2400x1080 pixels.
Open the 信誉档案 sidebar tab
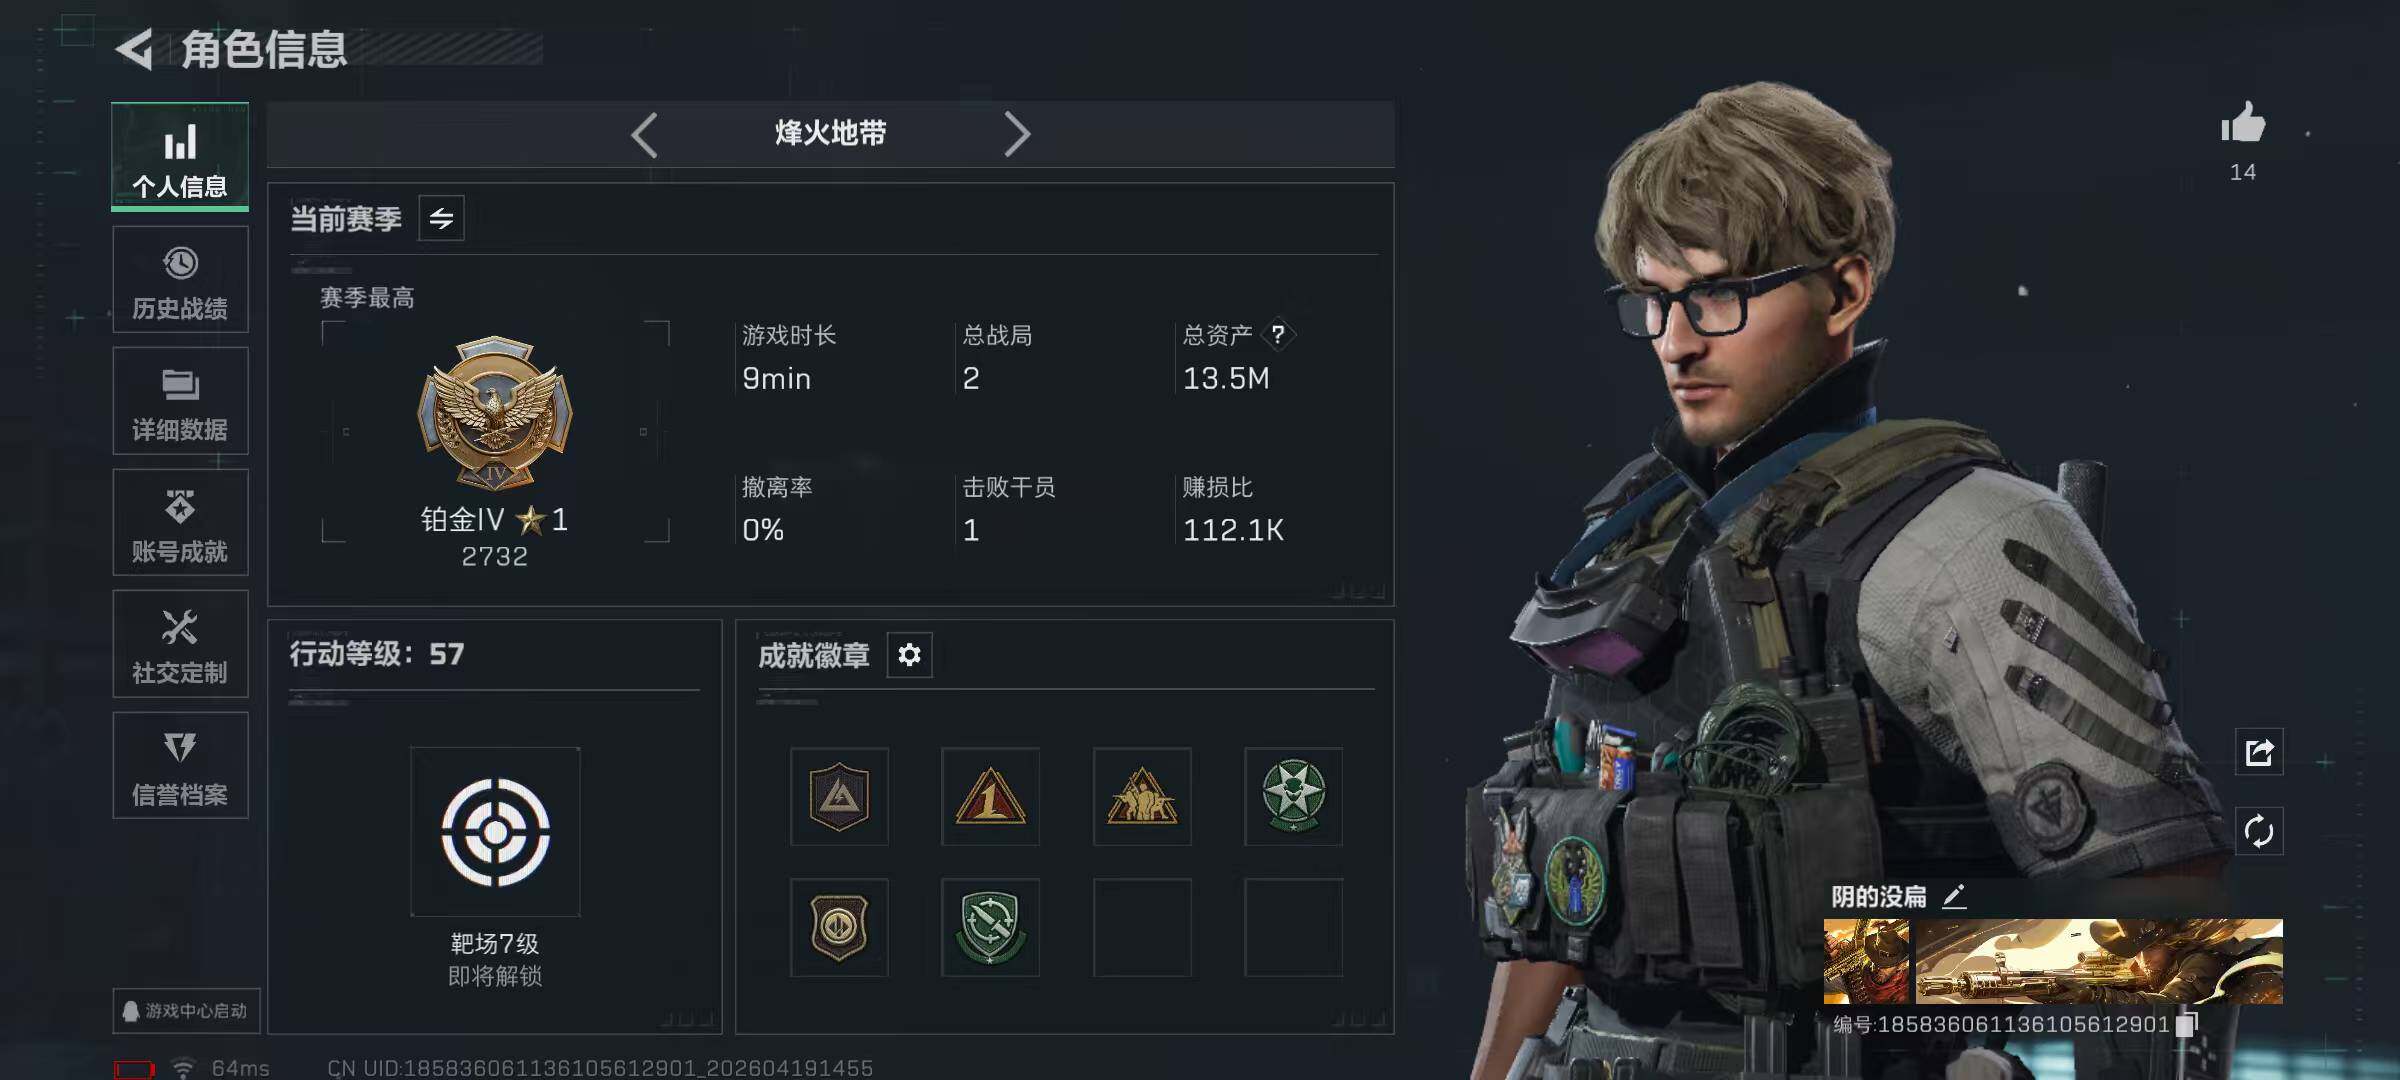pyautogui.click(x=180, y=766)
